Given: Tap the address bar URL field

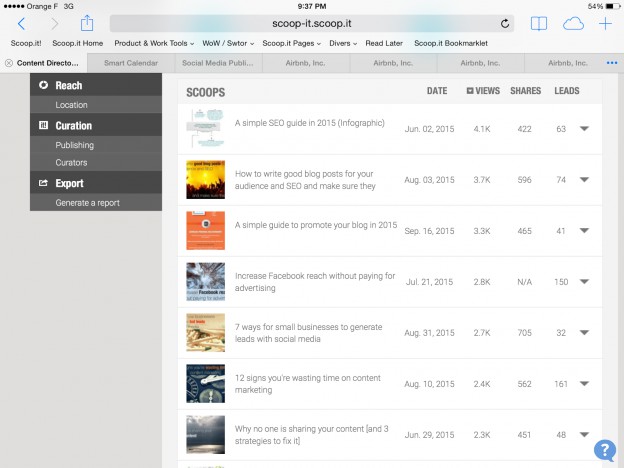Looking at the screenshot, I should point(312,23).
